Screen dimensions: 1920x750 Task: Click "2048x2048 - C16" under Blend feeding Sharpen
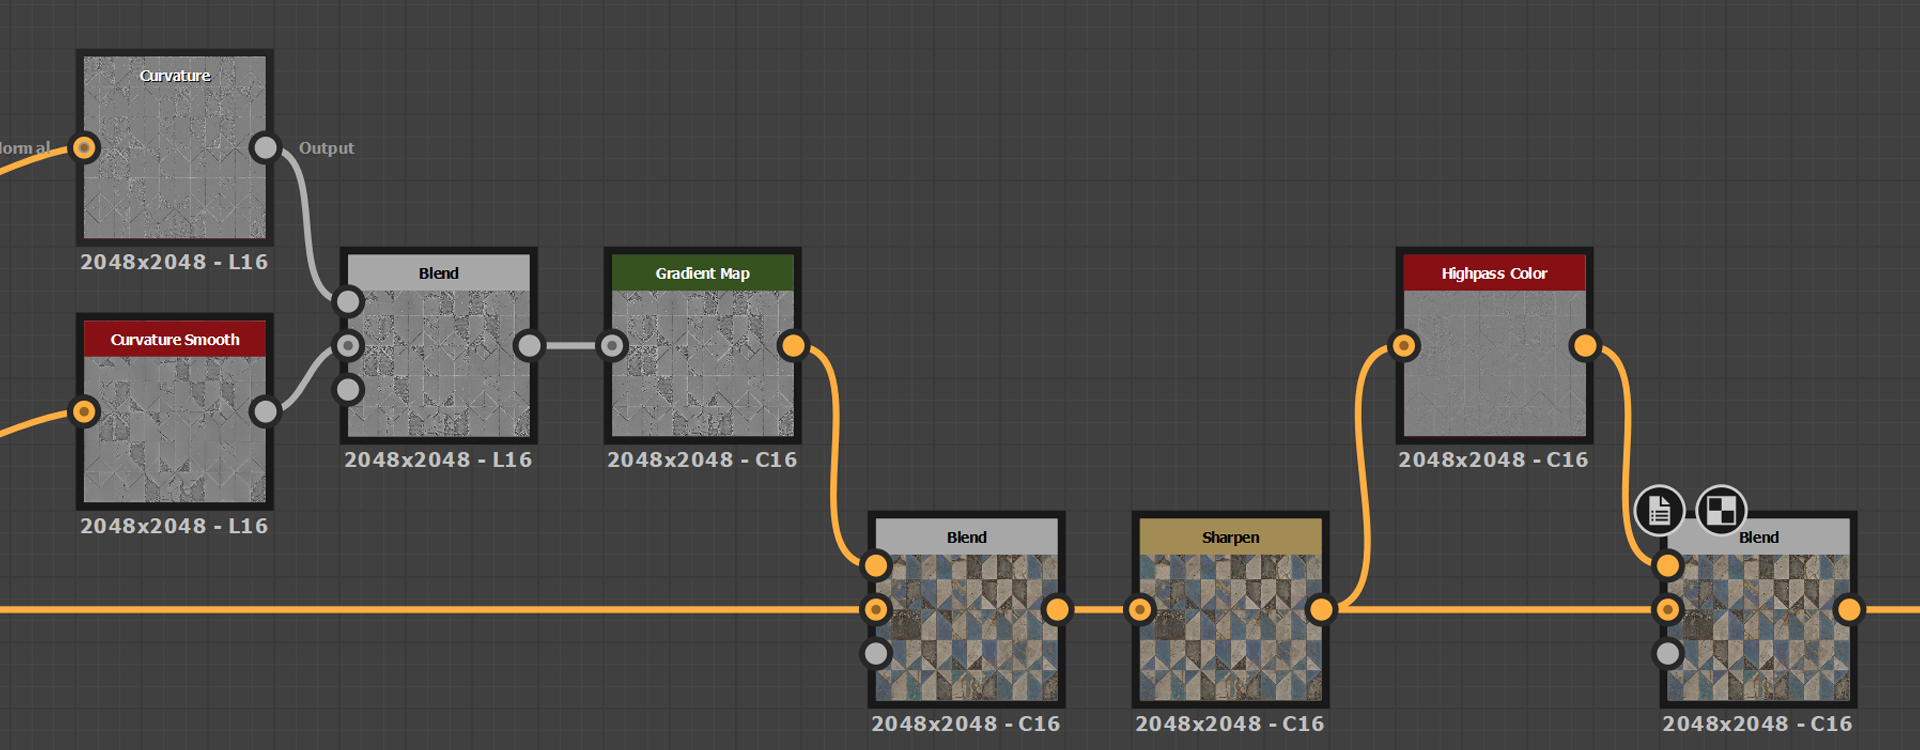point(965,724)
